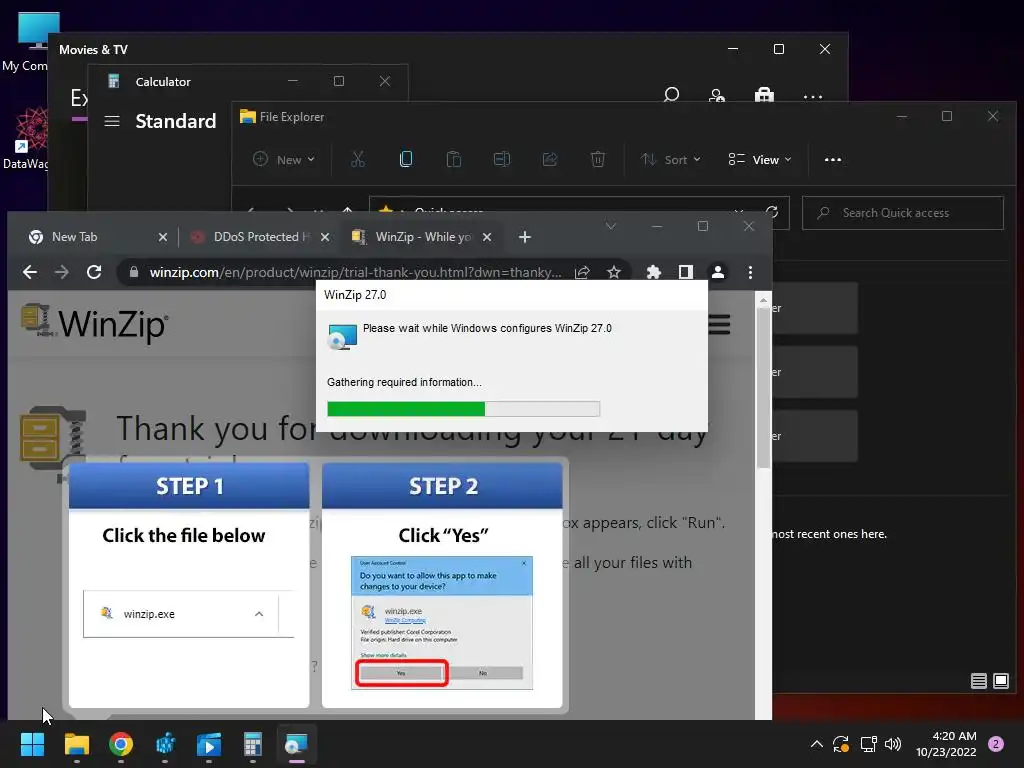Open the store bag icon in Movies & TV

(764, 95)
